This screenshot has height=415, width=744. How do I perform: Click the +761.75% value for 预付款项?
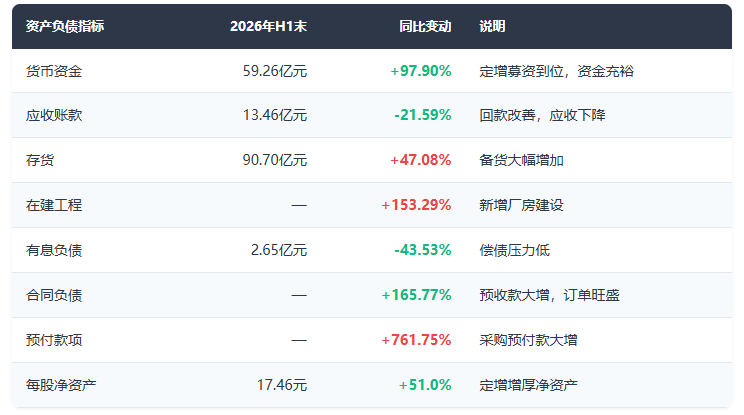417,340
